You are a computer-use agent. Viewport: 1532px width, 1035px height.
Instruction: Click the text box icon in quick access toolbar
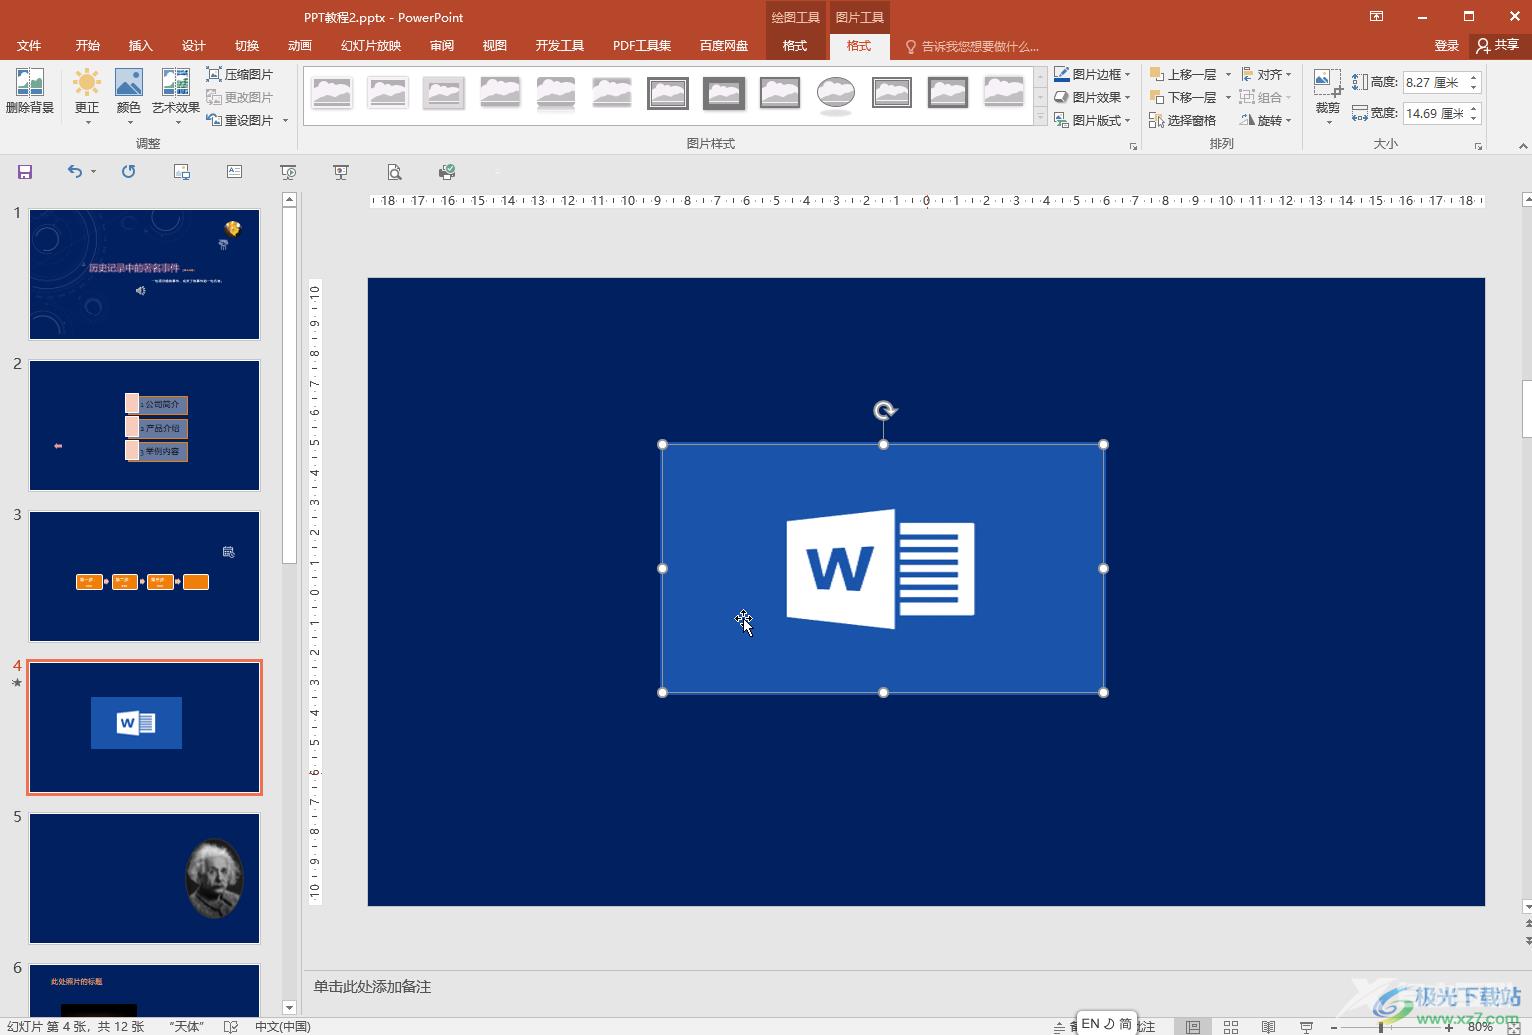pyautogui.click(x=235, y=172)
